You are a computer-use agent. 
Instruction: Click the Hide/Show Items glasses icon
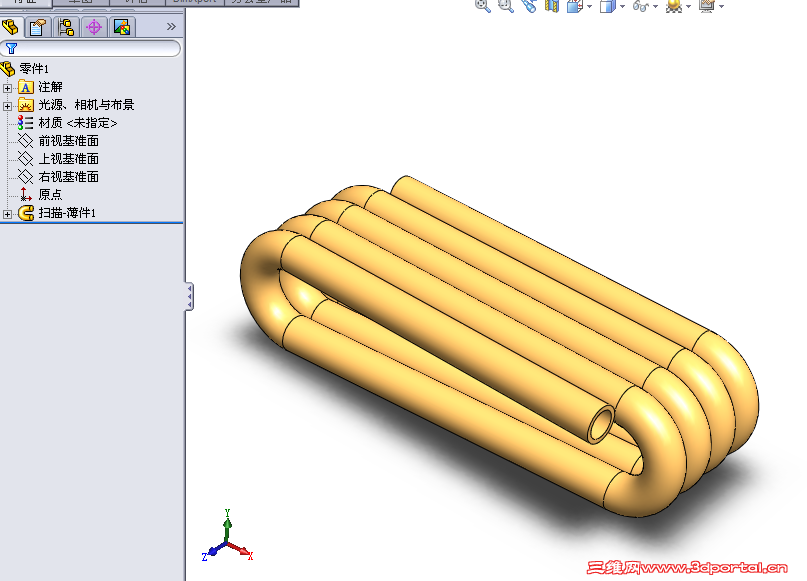(641, 6)
